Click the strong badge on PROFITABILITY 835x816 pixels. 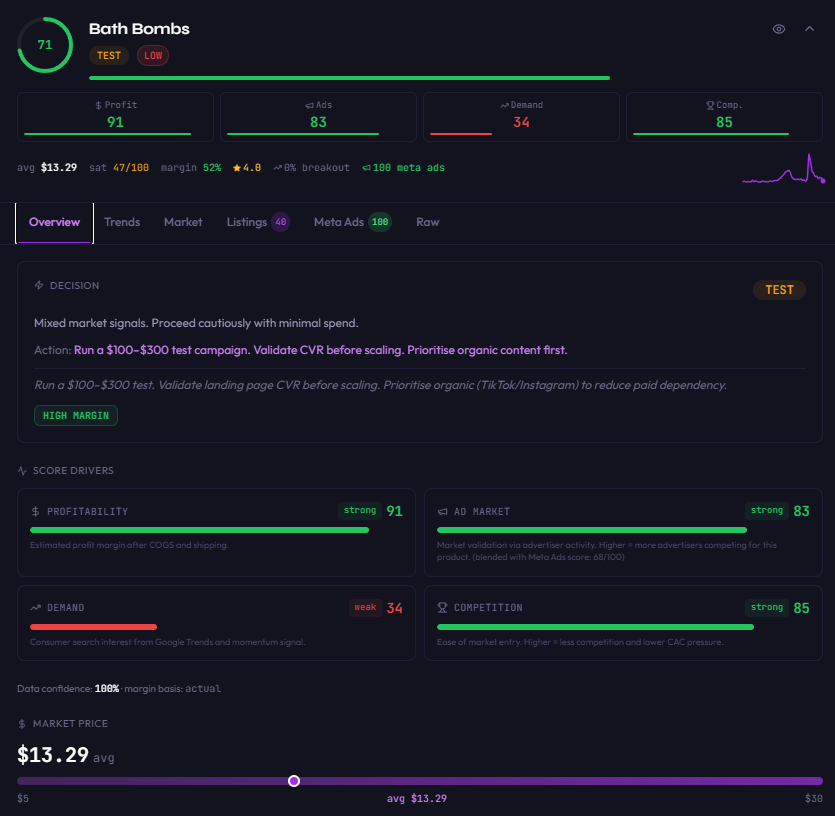click(x=360, y=510)
